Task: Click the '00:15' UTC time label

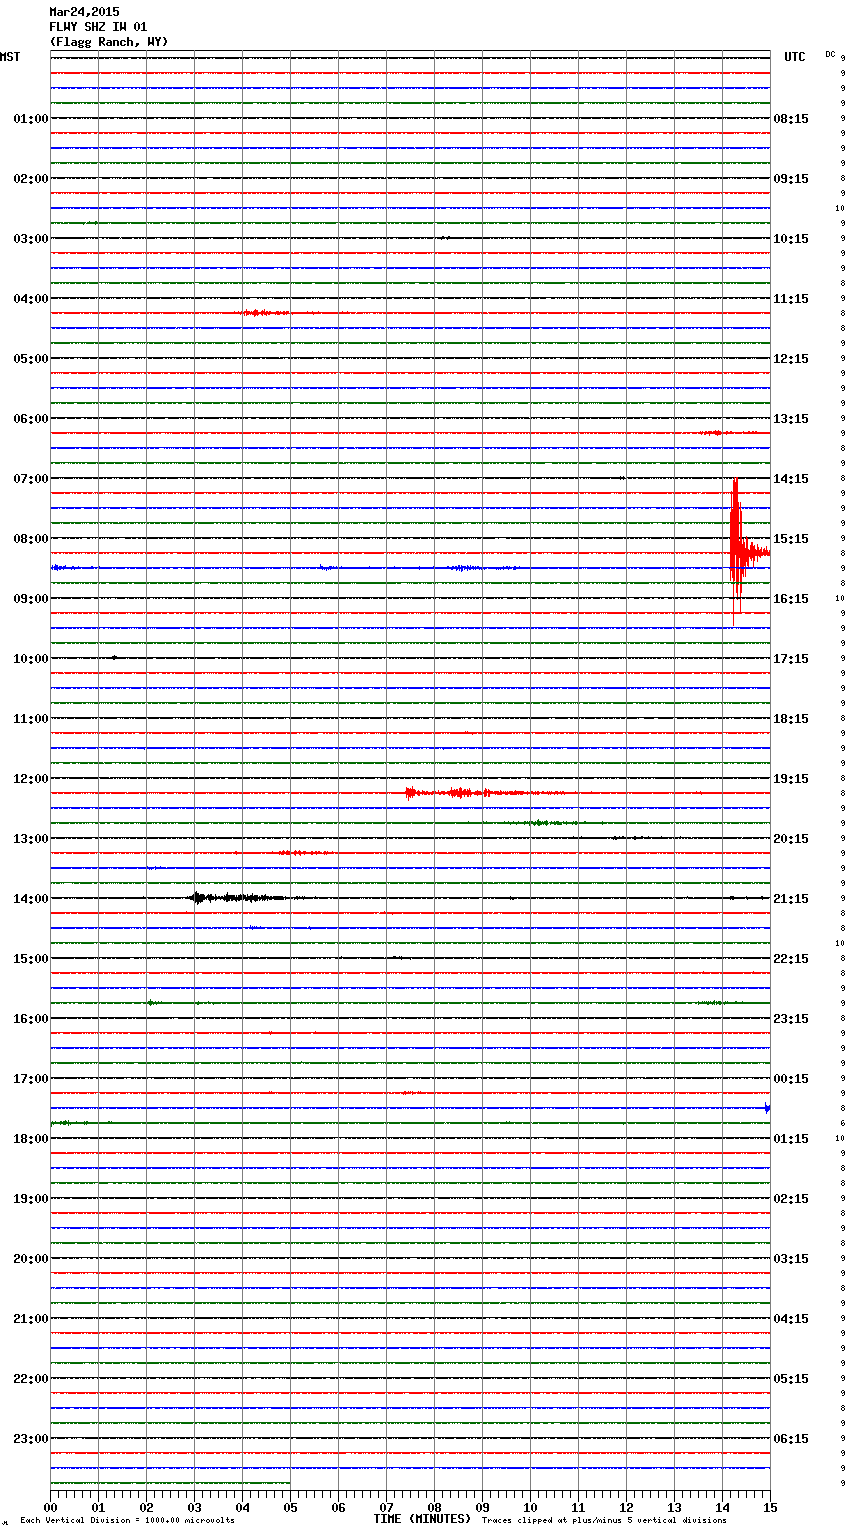Action: (791, 1079)
